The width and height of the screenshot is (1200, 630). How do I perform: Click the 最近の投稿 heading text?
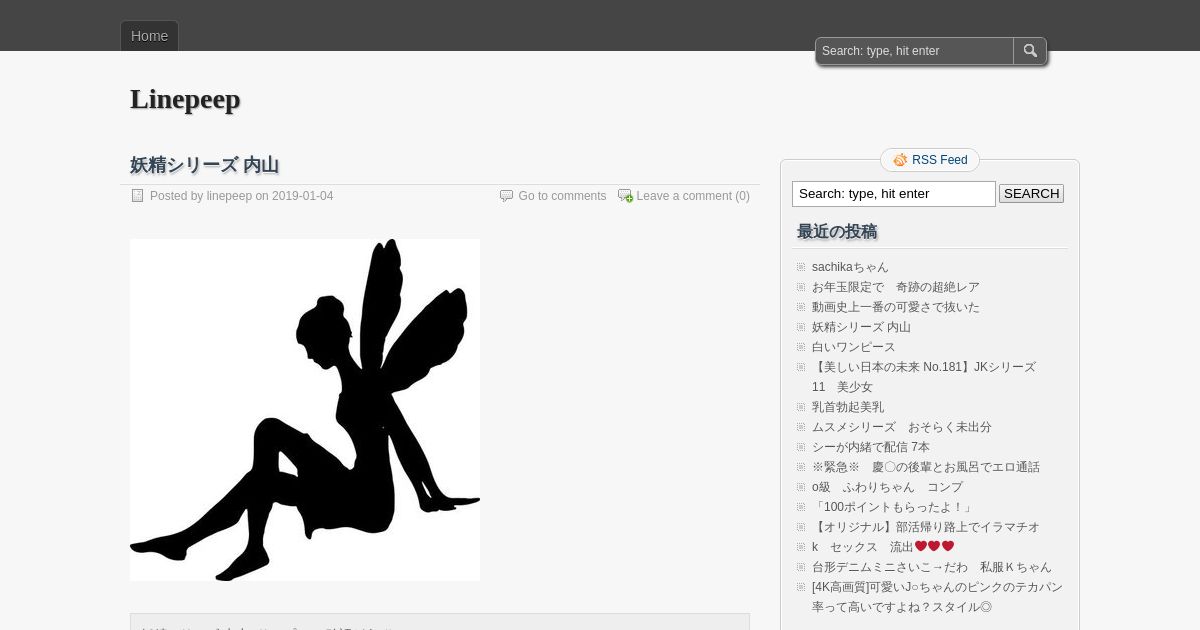(837, 232)
